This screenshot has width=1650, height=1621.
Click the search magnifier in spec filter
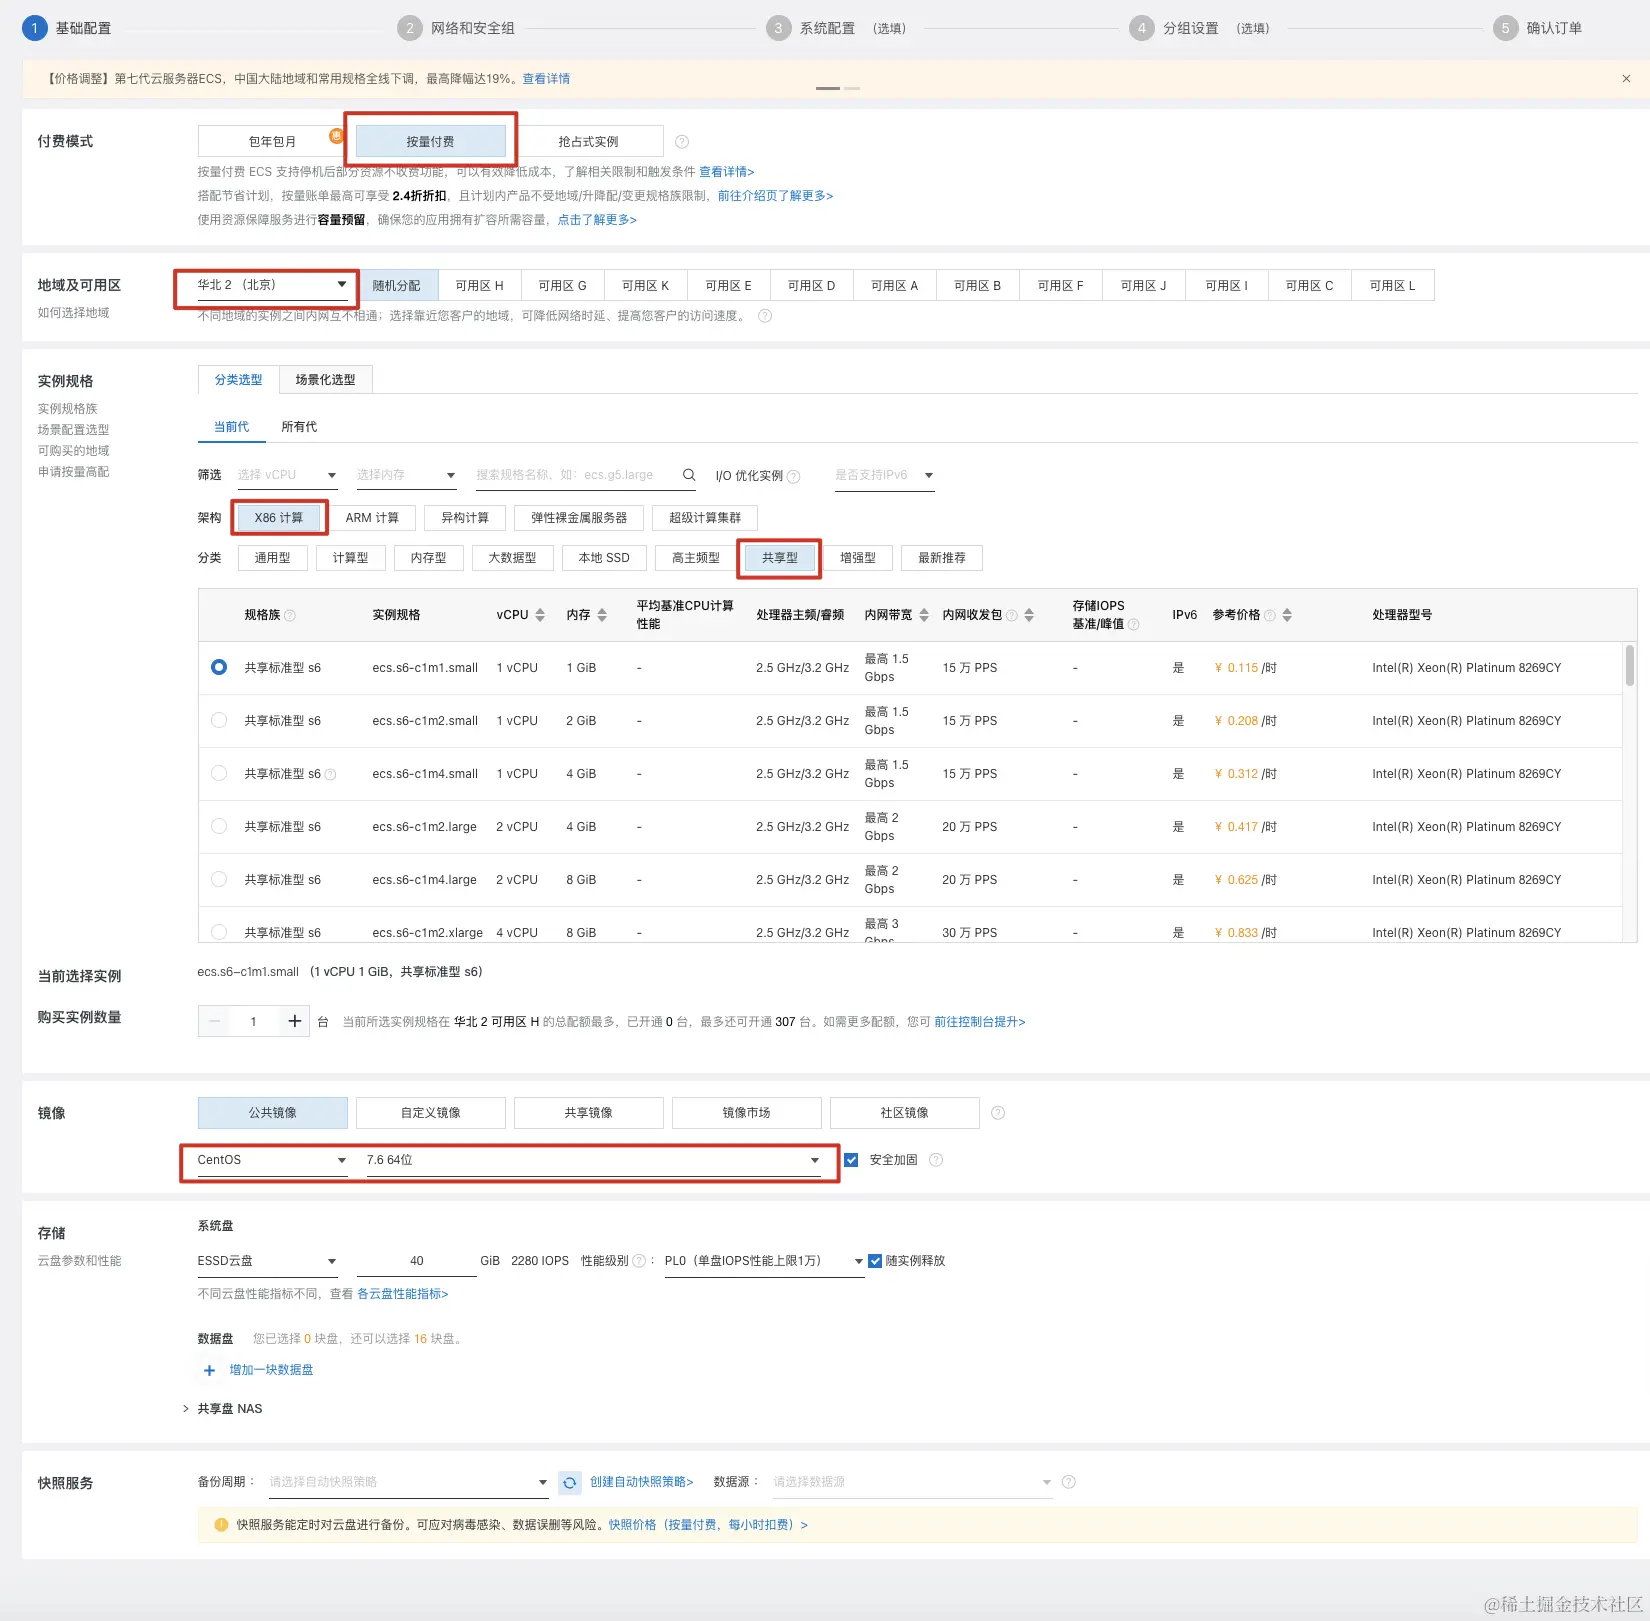[x=689, y=475]
